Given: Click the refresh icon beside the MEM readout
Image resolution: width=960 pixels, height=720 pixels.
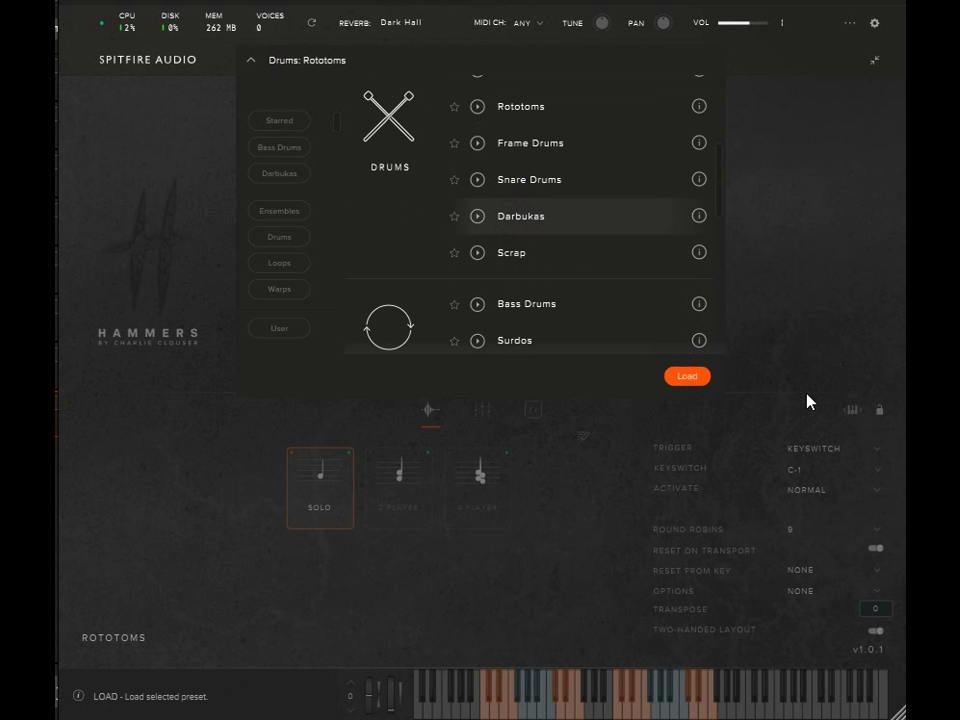Looking at the screenshot, I should click(x=311, y=22).
